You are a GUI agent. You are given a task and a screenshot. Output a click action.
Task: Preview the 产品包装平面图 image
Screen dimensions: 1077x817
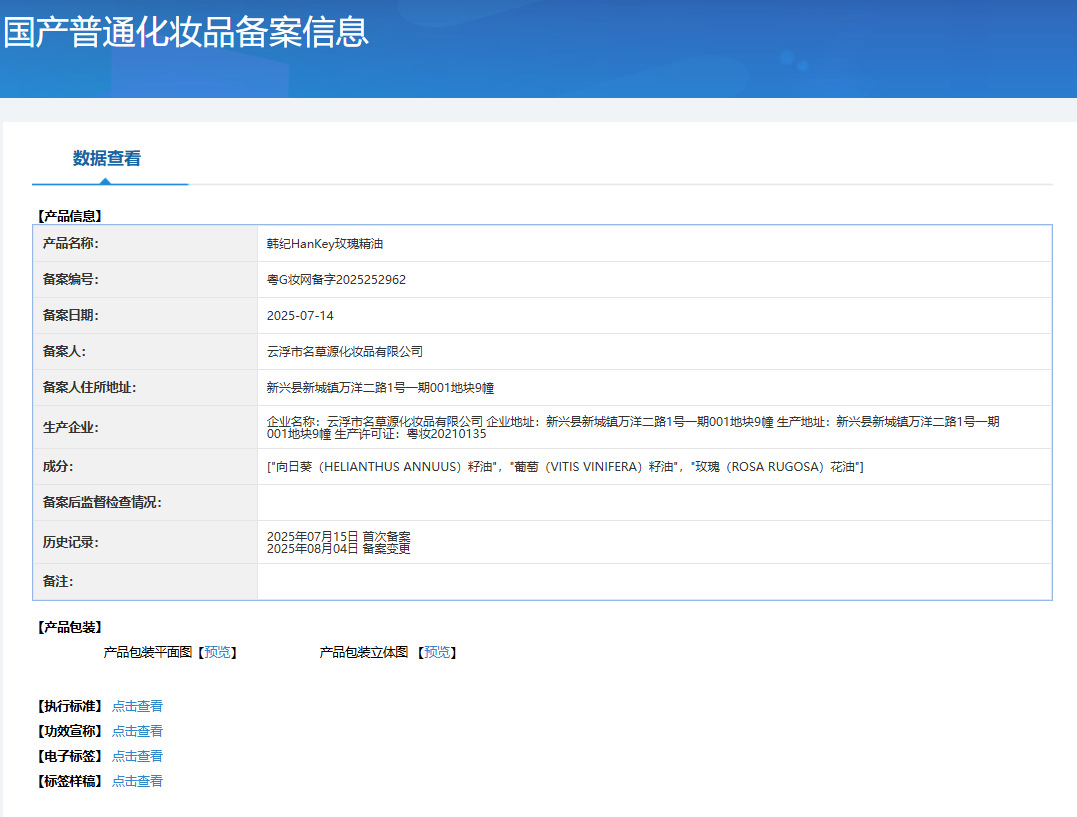[x=217, y=652]
